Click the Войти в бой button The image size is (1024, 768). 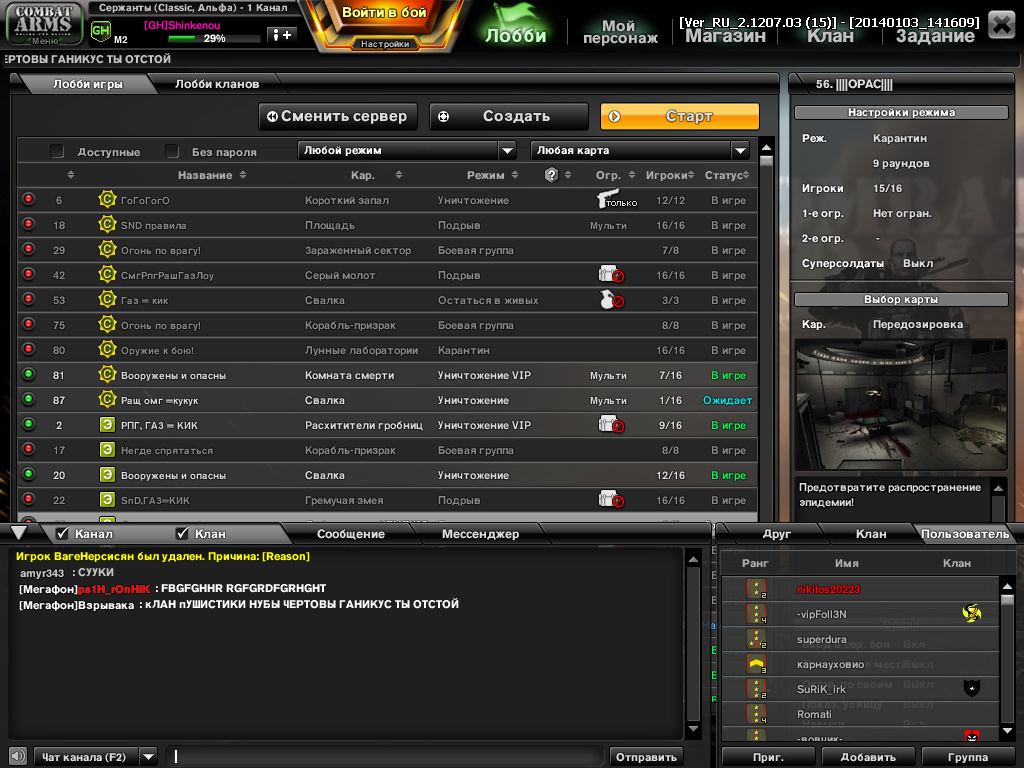(x=384, y=13)
